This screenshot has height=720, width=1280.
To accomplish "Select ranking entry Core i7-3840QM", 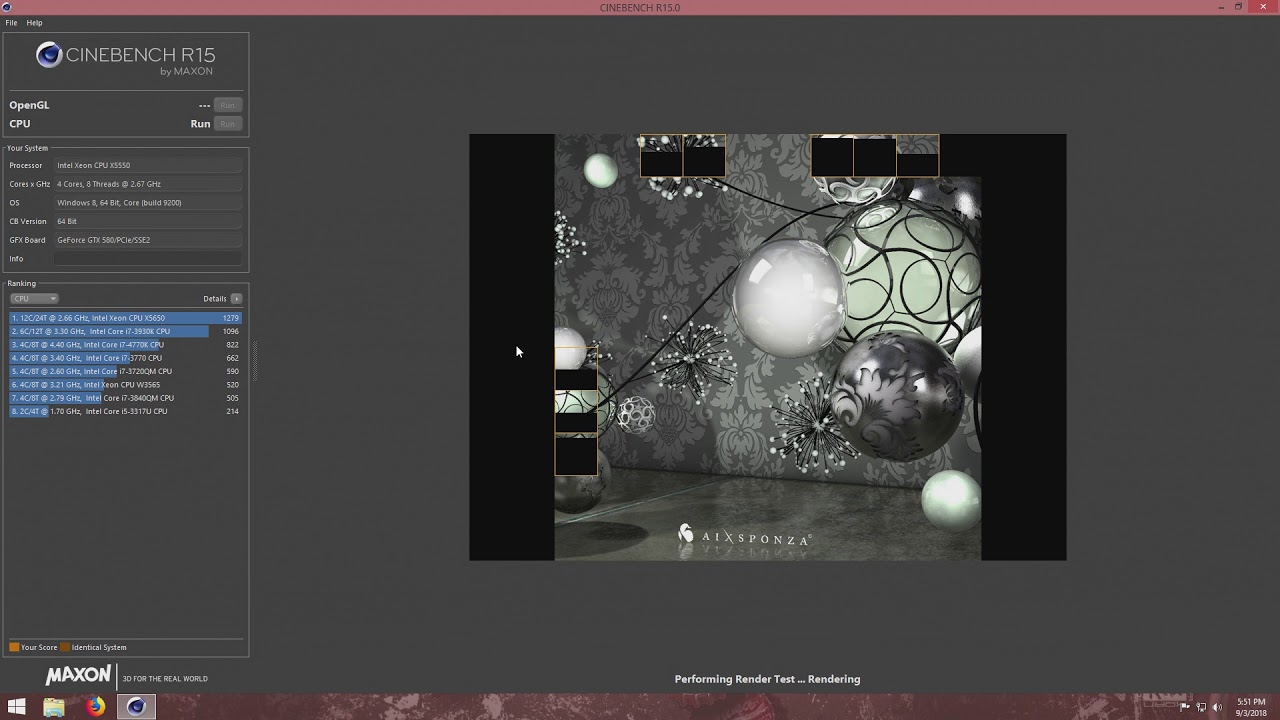I will pyautogui.click(x=125, y=398).
